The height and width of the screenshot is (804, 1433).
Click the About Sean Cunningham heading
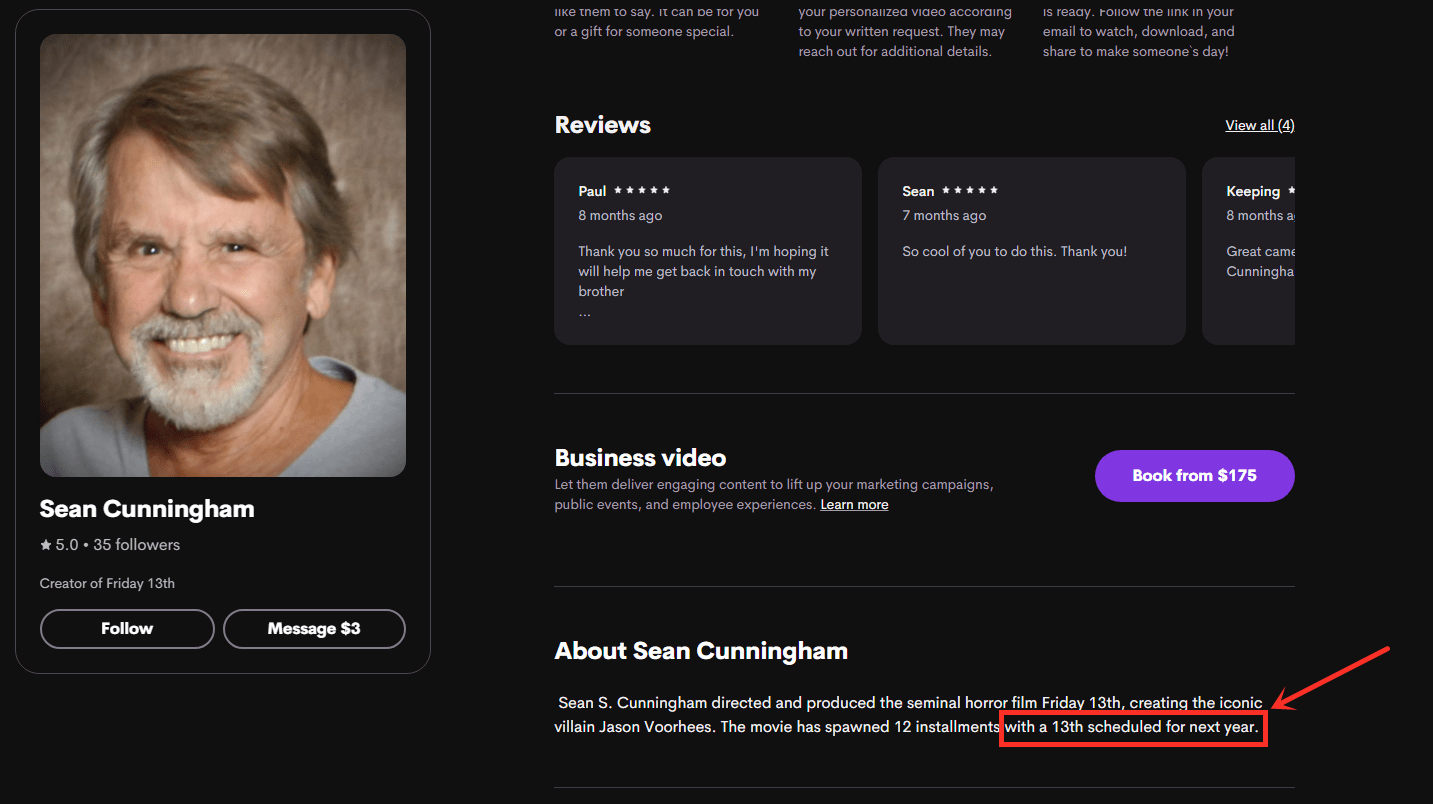tap(701, 651)
